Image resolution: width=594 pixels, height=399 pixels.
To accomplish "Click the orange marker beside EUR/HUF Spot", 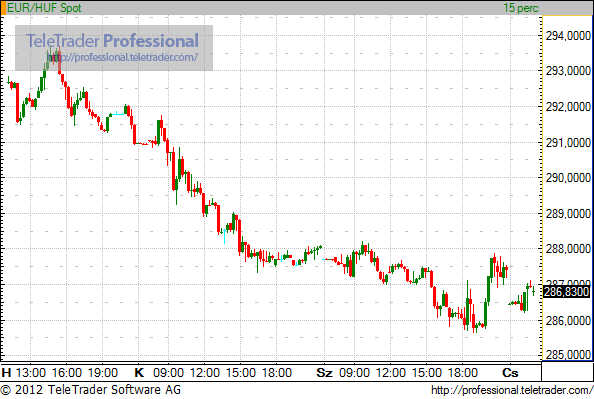I will coord(3,8).
